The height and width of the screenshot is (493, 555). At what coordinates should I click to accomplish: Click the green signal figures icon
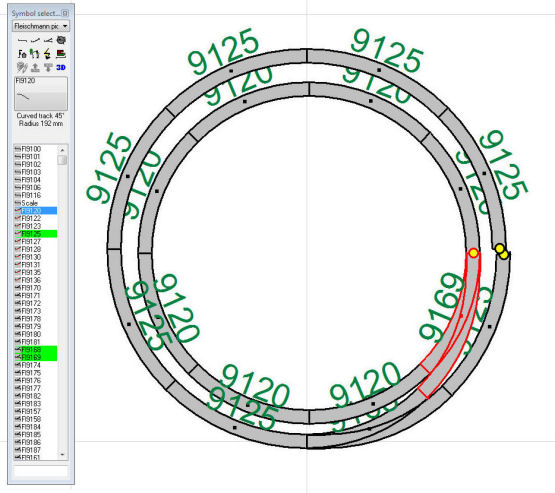(35, 54)
